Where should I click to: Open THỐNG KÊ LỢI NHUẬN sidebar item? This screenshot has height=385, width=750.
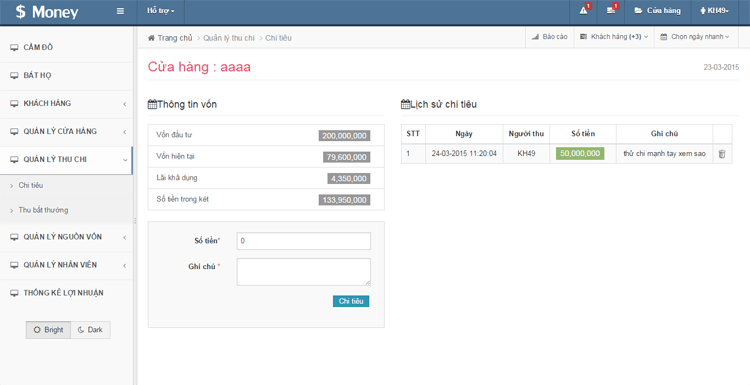(x=66, y=293)
